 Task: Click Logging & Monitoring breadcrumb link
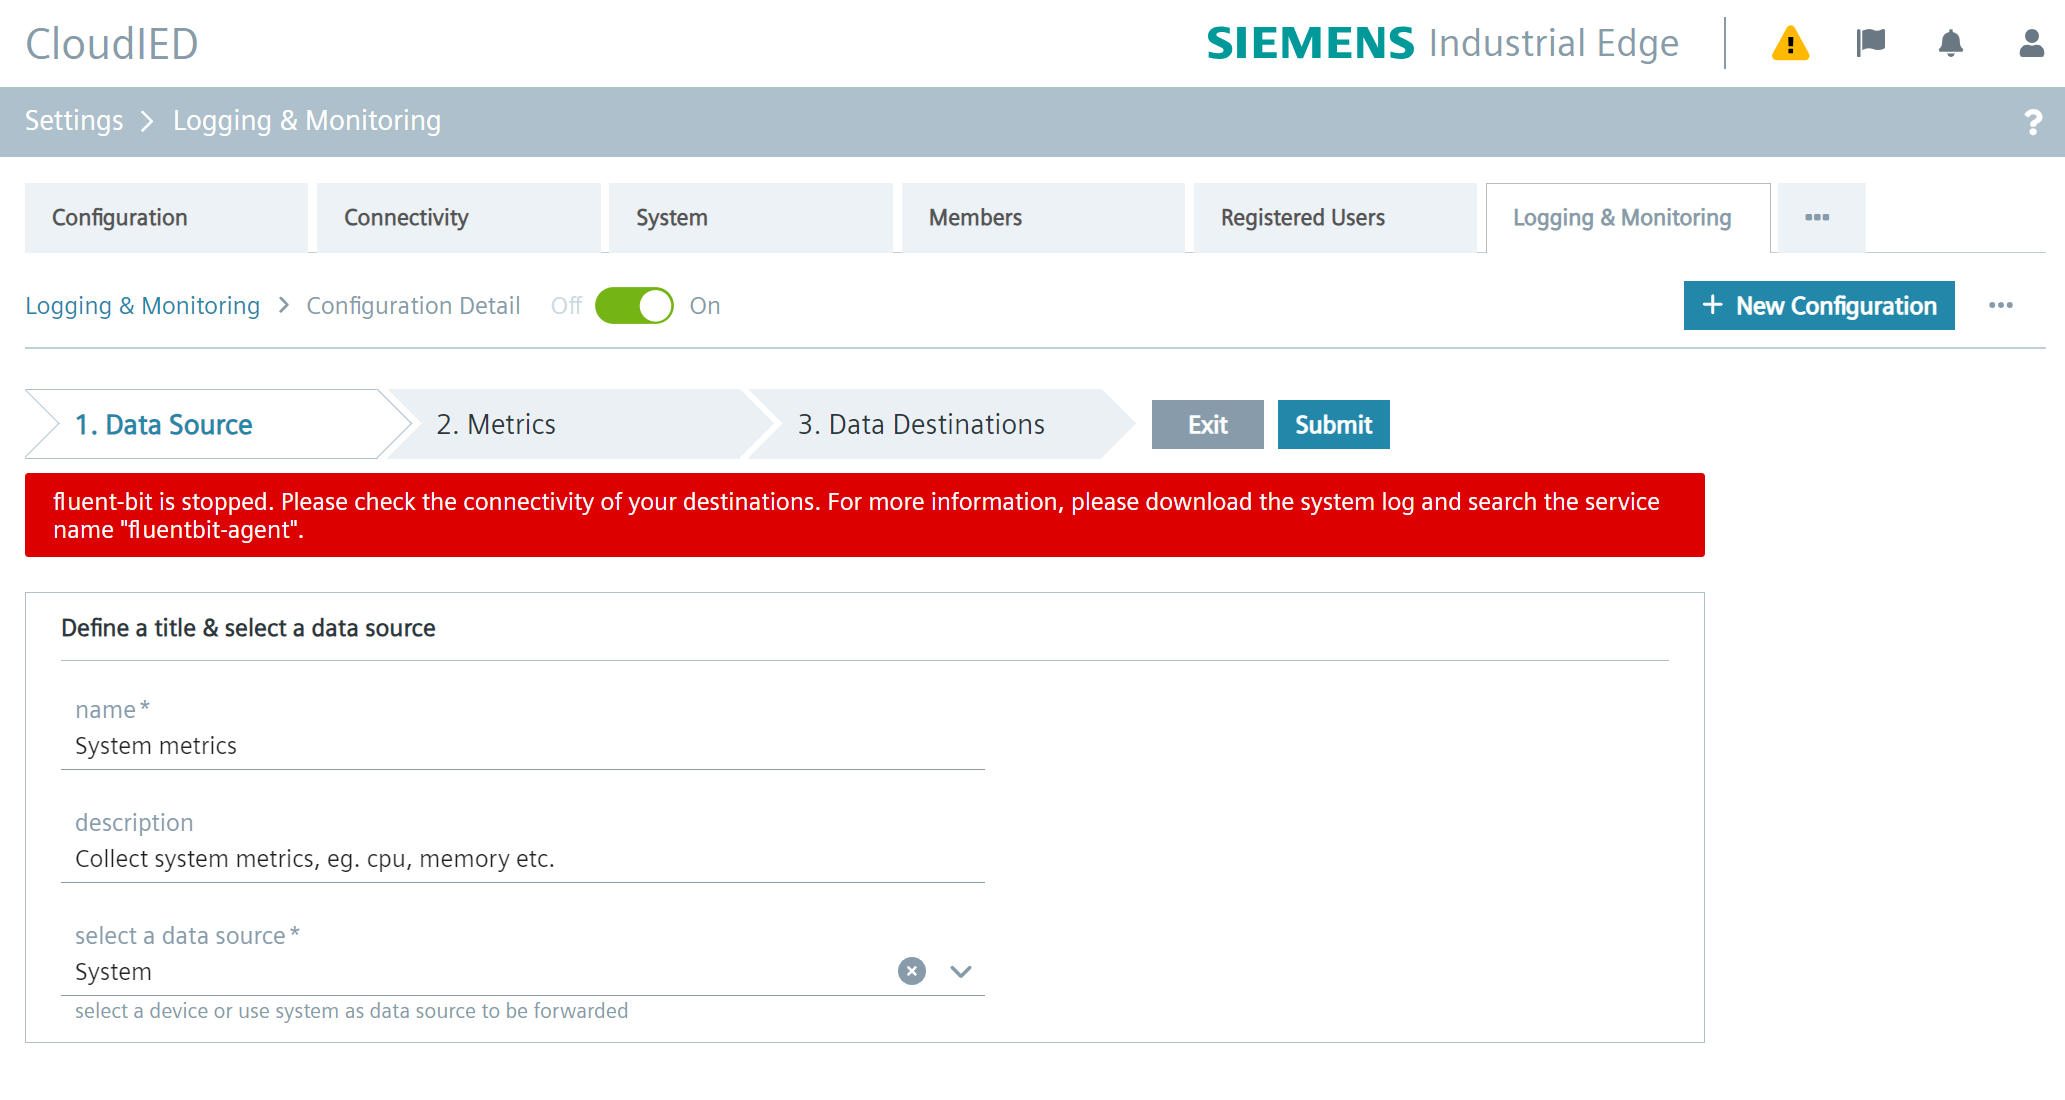point(142,306)
